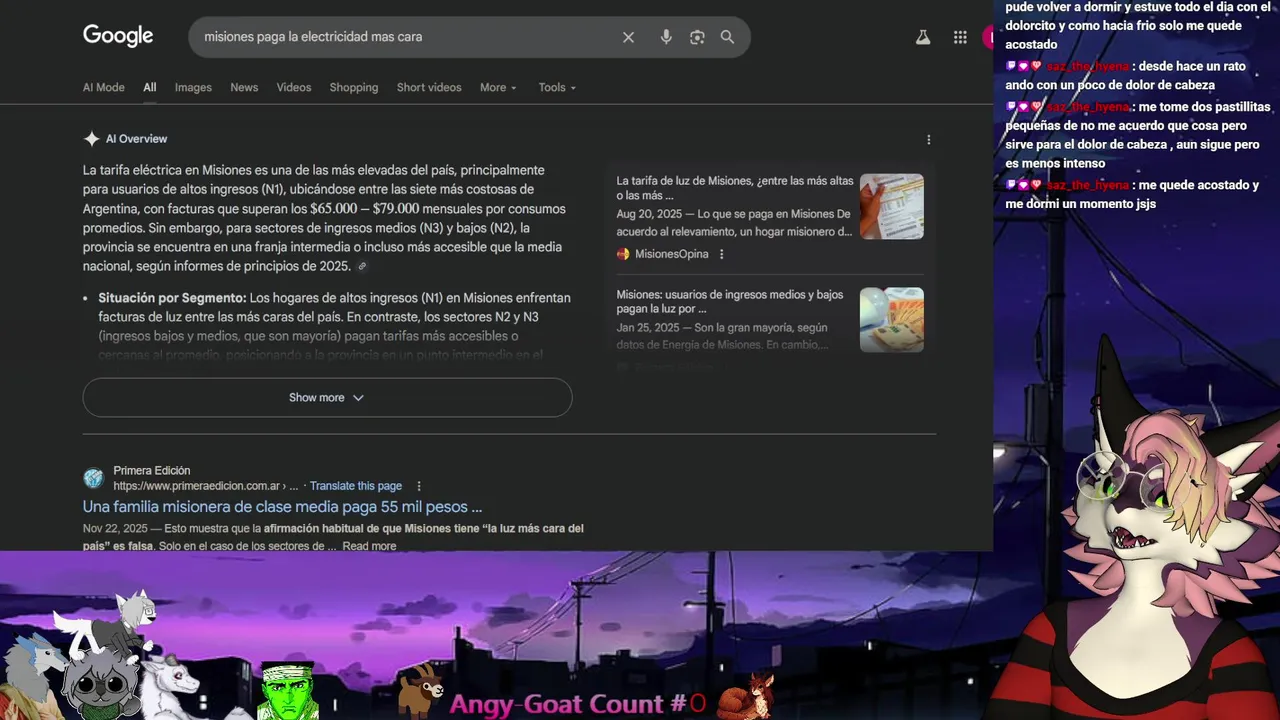Image resolution: width=1280 pixels, height=720 pixels.
Task: Click chat message 'me quede acostado y'
Action: point(1133,194)
